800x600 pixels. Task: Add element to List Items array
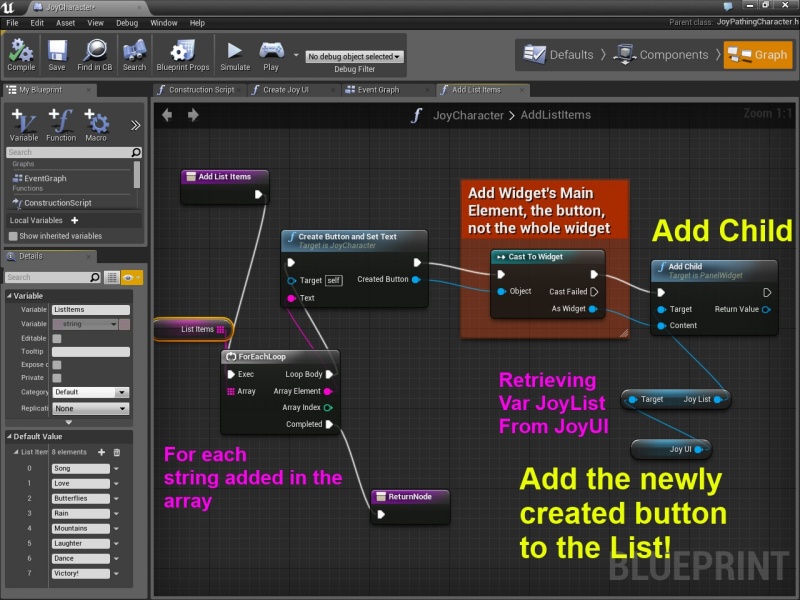coord(102,452)
